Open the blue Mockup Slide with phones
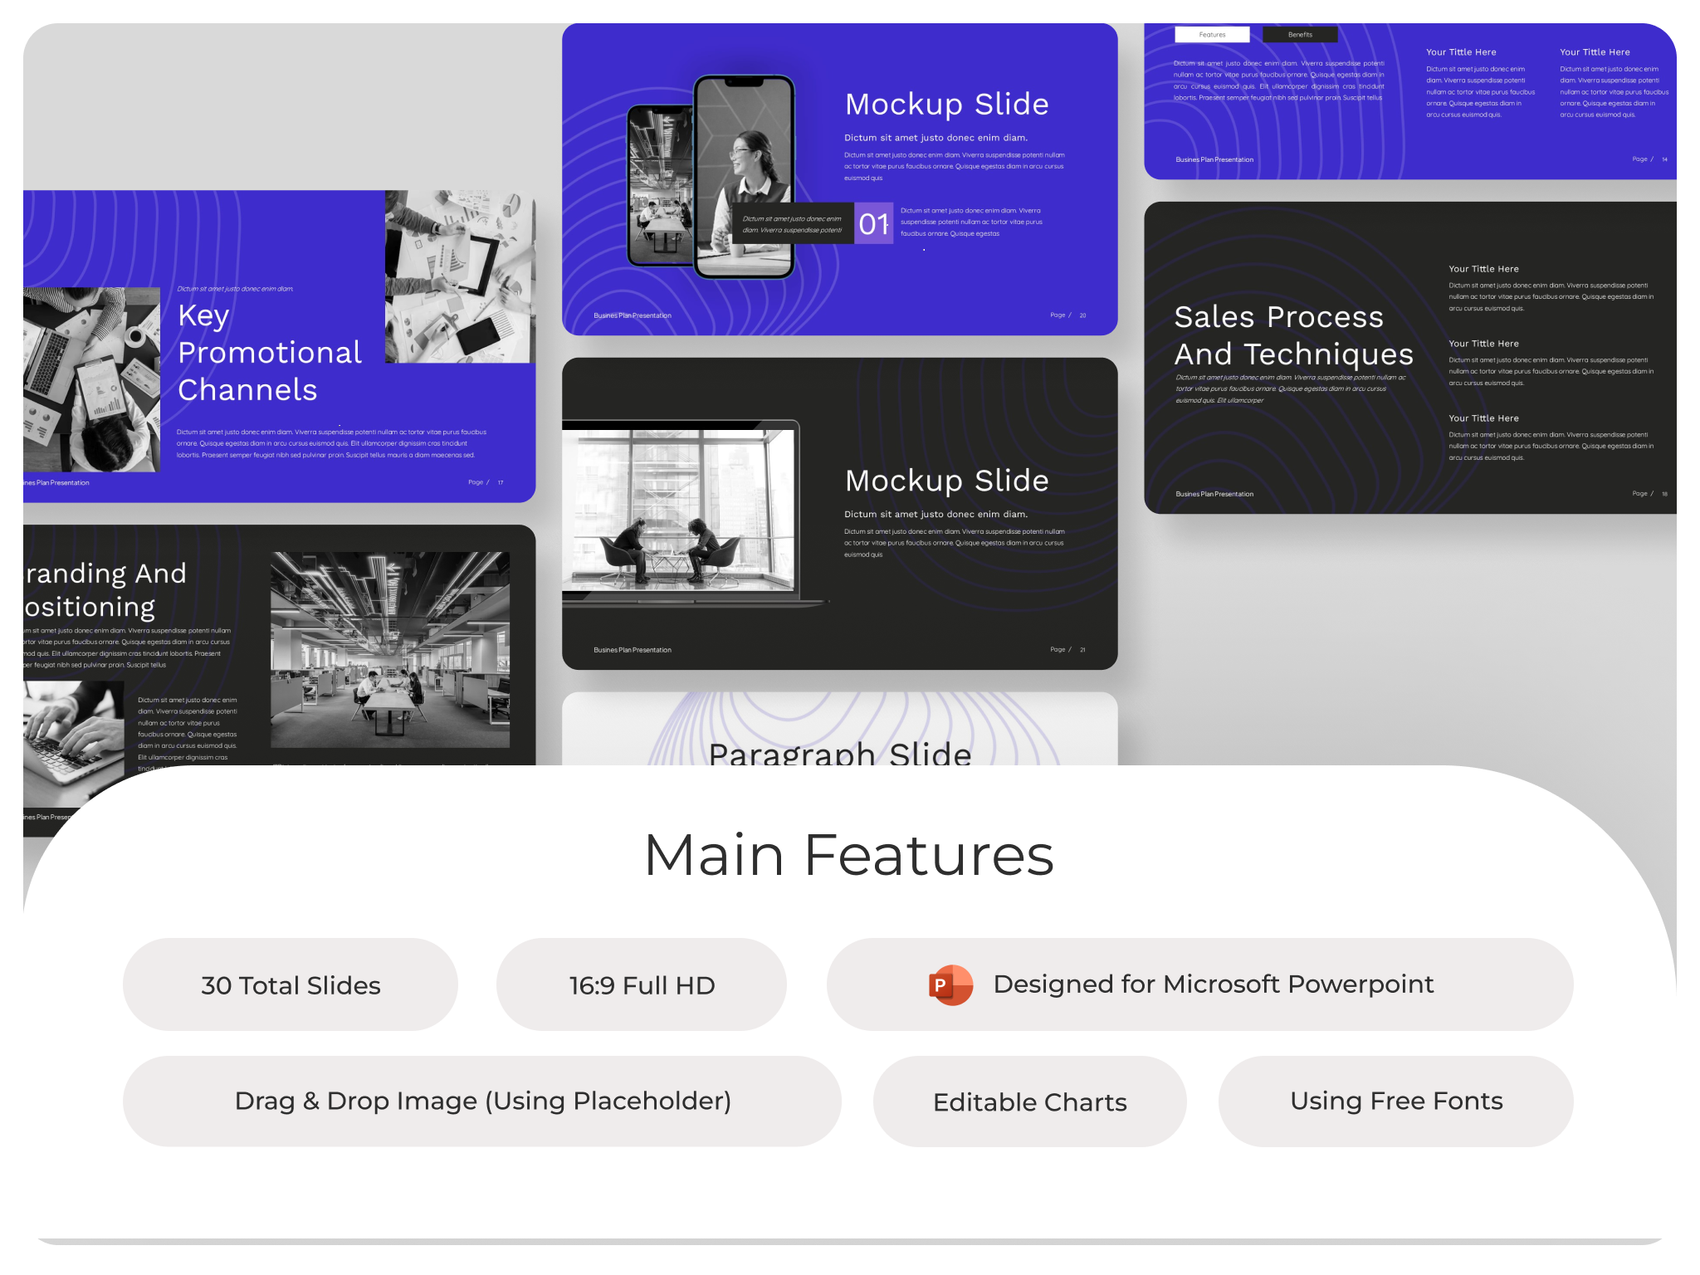Screen dimensions: 1700x1275 click(840, 179)
